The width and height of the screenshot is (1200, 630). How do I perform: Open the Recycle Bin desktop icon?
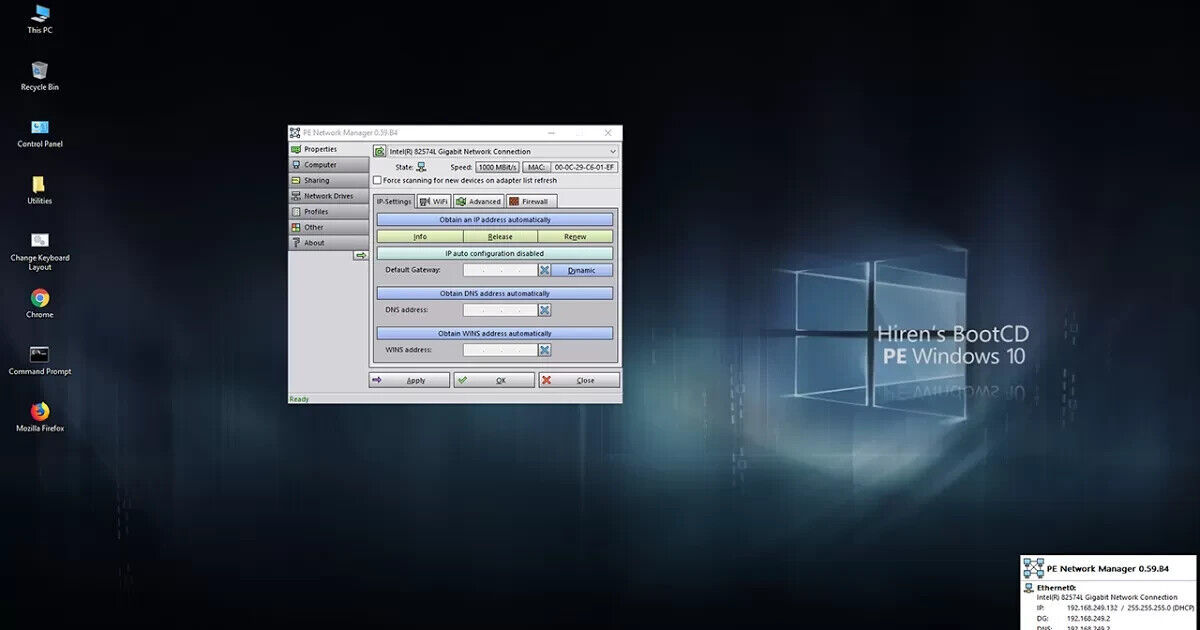40,76
